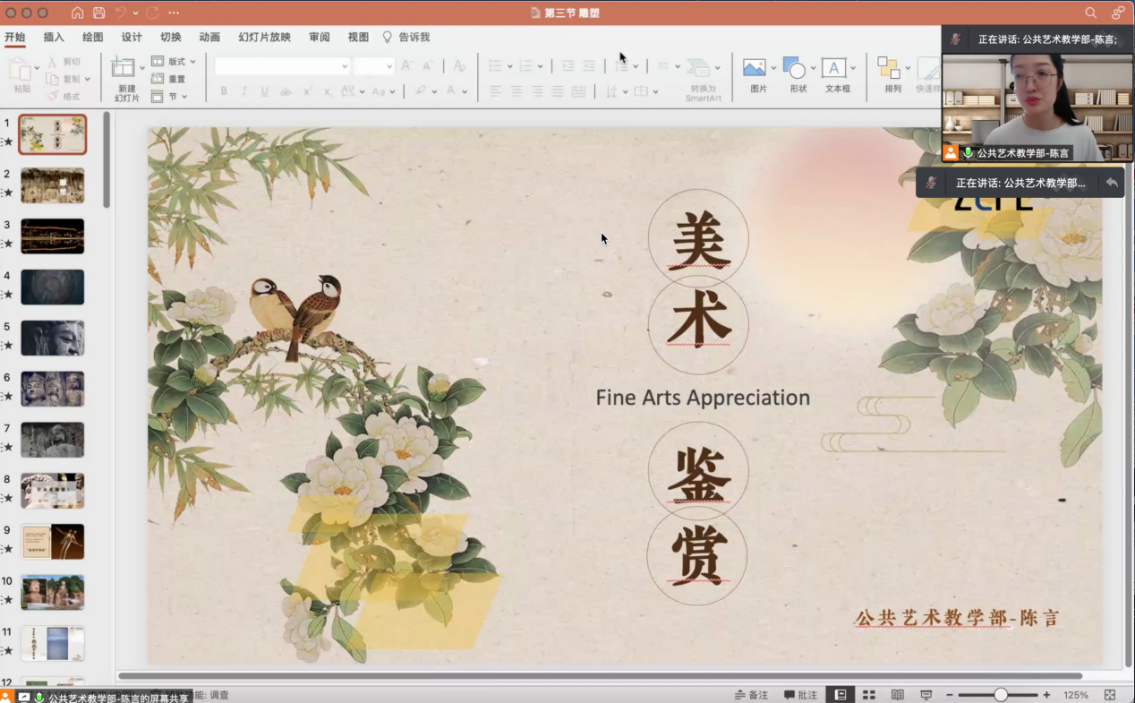Switch to the 幻灯片放映 tab

pyautogui.click(x=264, y=37)
